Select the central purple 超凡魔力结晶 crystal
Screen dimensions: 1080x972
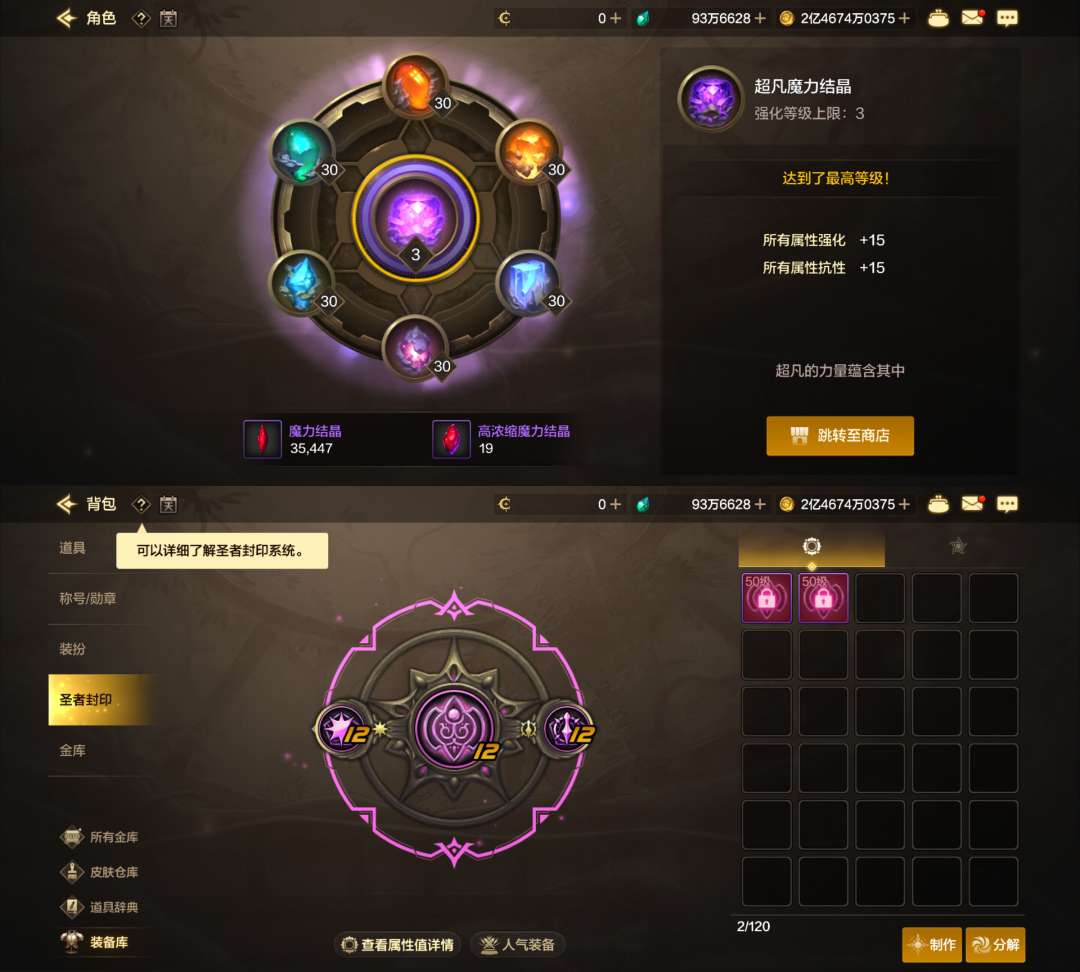415,219
